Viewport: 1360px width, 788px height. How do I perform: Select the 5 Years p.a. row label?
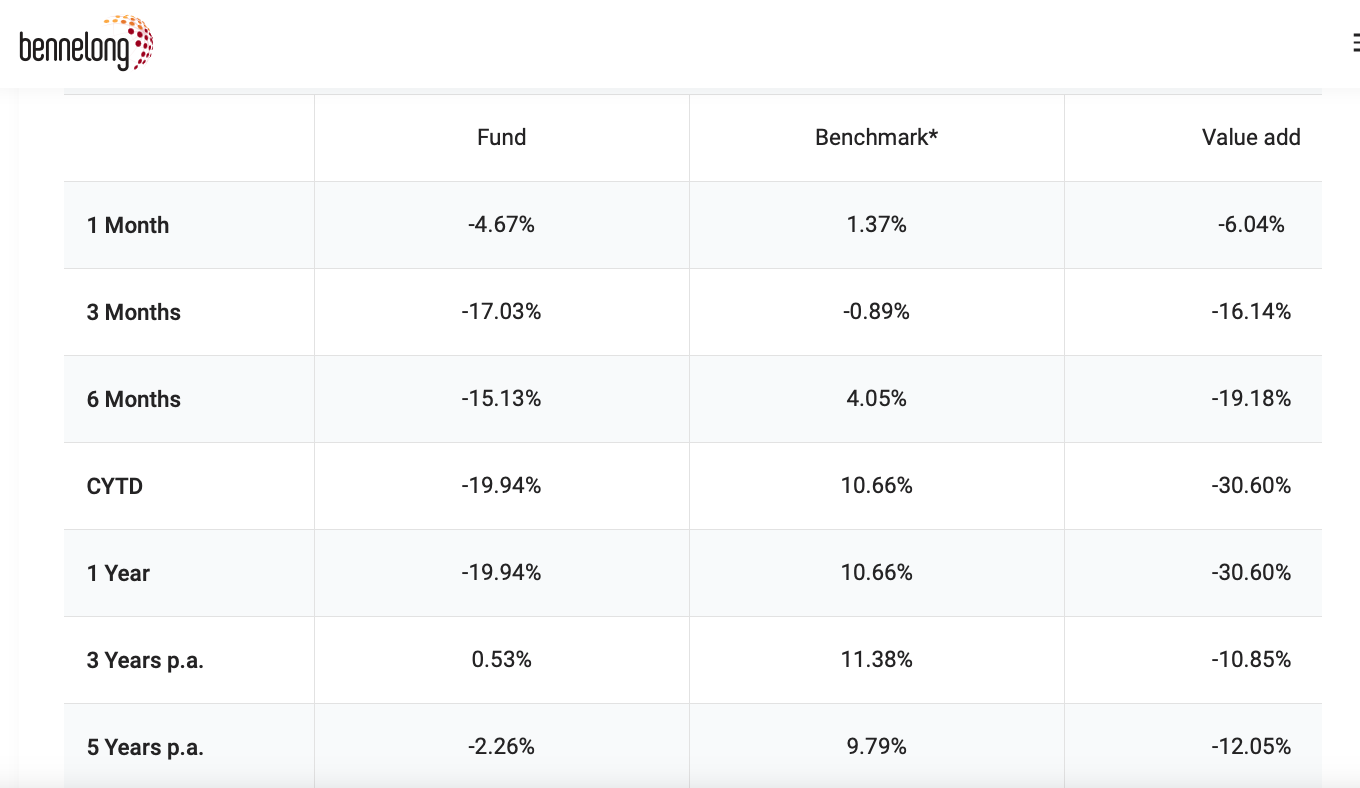(x=145, y=747)
